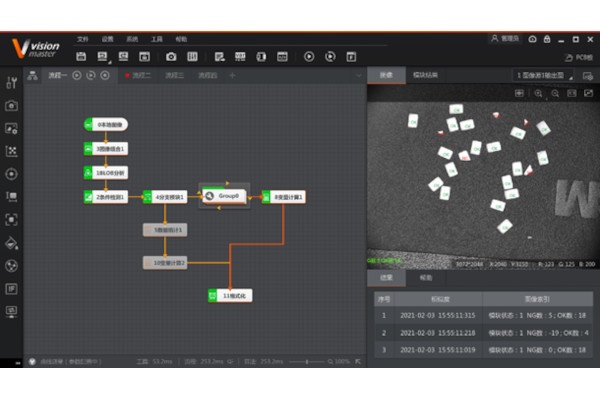Add a new flow with plus button
Image resolution: width=600 pixels, height=400 pixels.
pyautogui.click(x=233, y=75)
